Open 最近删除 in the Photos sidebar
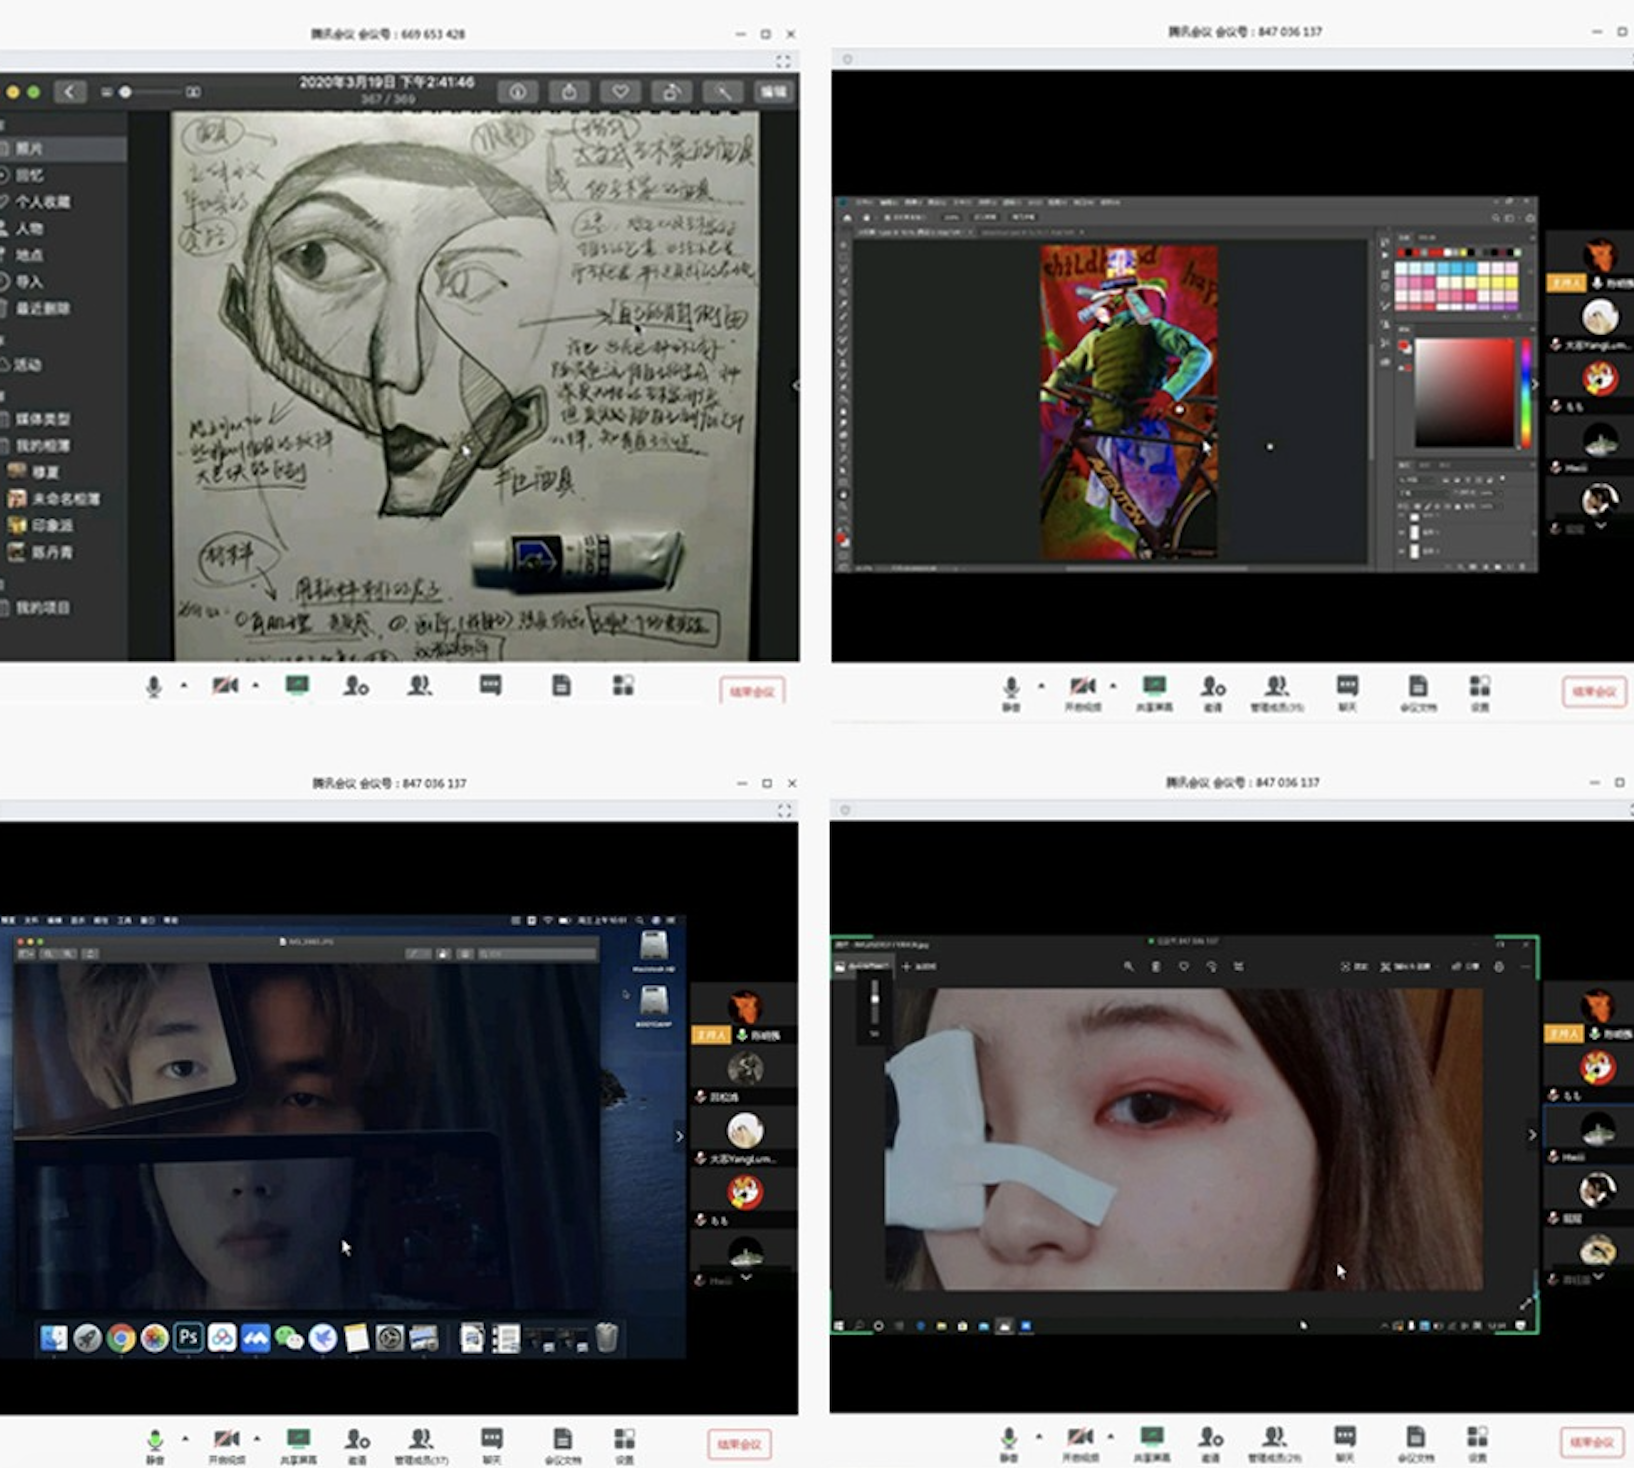 [63, 308]
